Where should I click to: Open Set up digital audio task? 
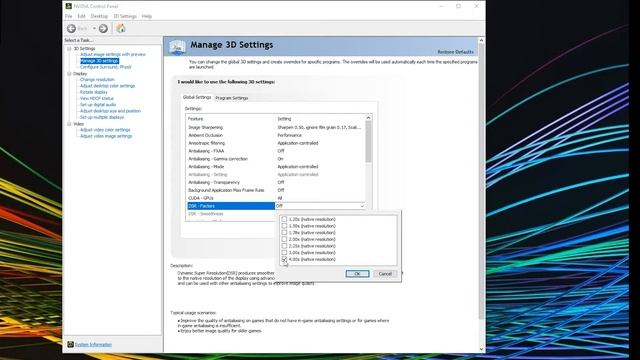98,105
